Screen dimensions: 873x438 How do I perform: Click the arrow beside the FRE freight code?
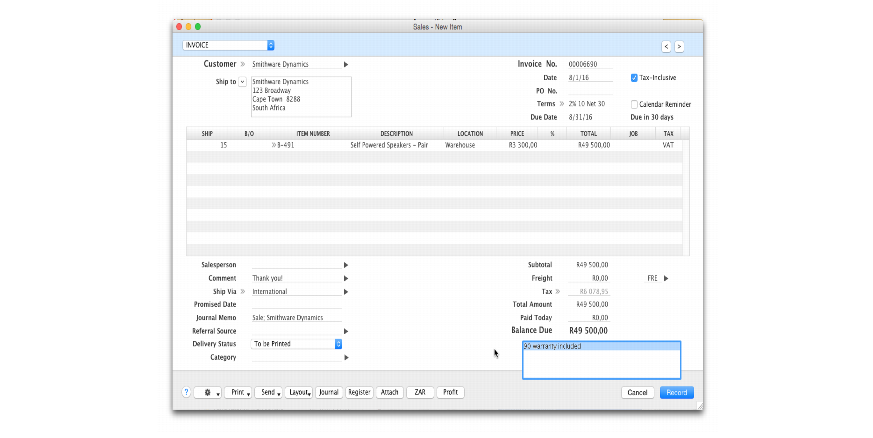click(666, 278)
